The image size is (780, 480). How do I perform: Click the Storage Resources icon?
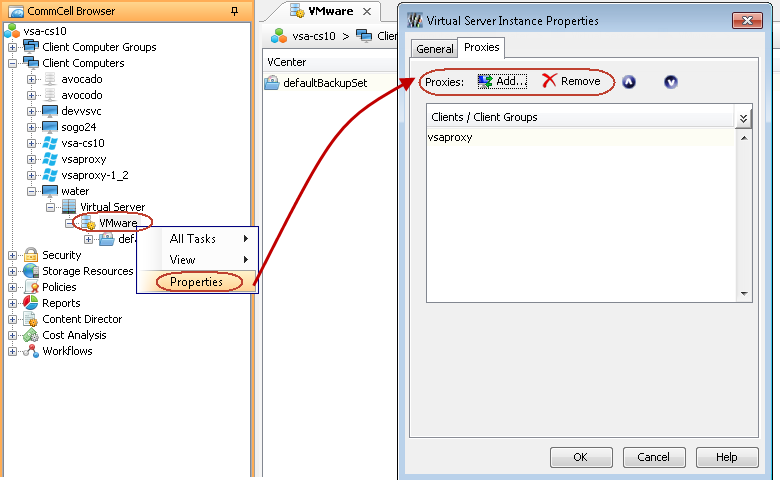31,271
